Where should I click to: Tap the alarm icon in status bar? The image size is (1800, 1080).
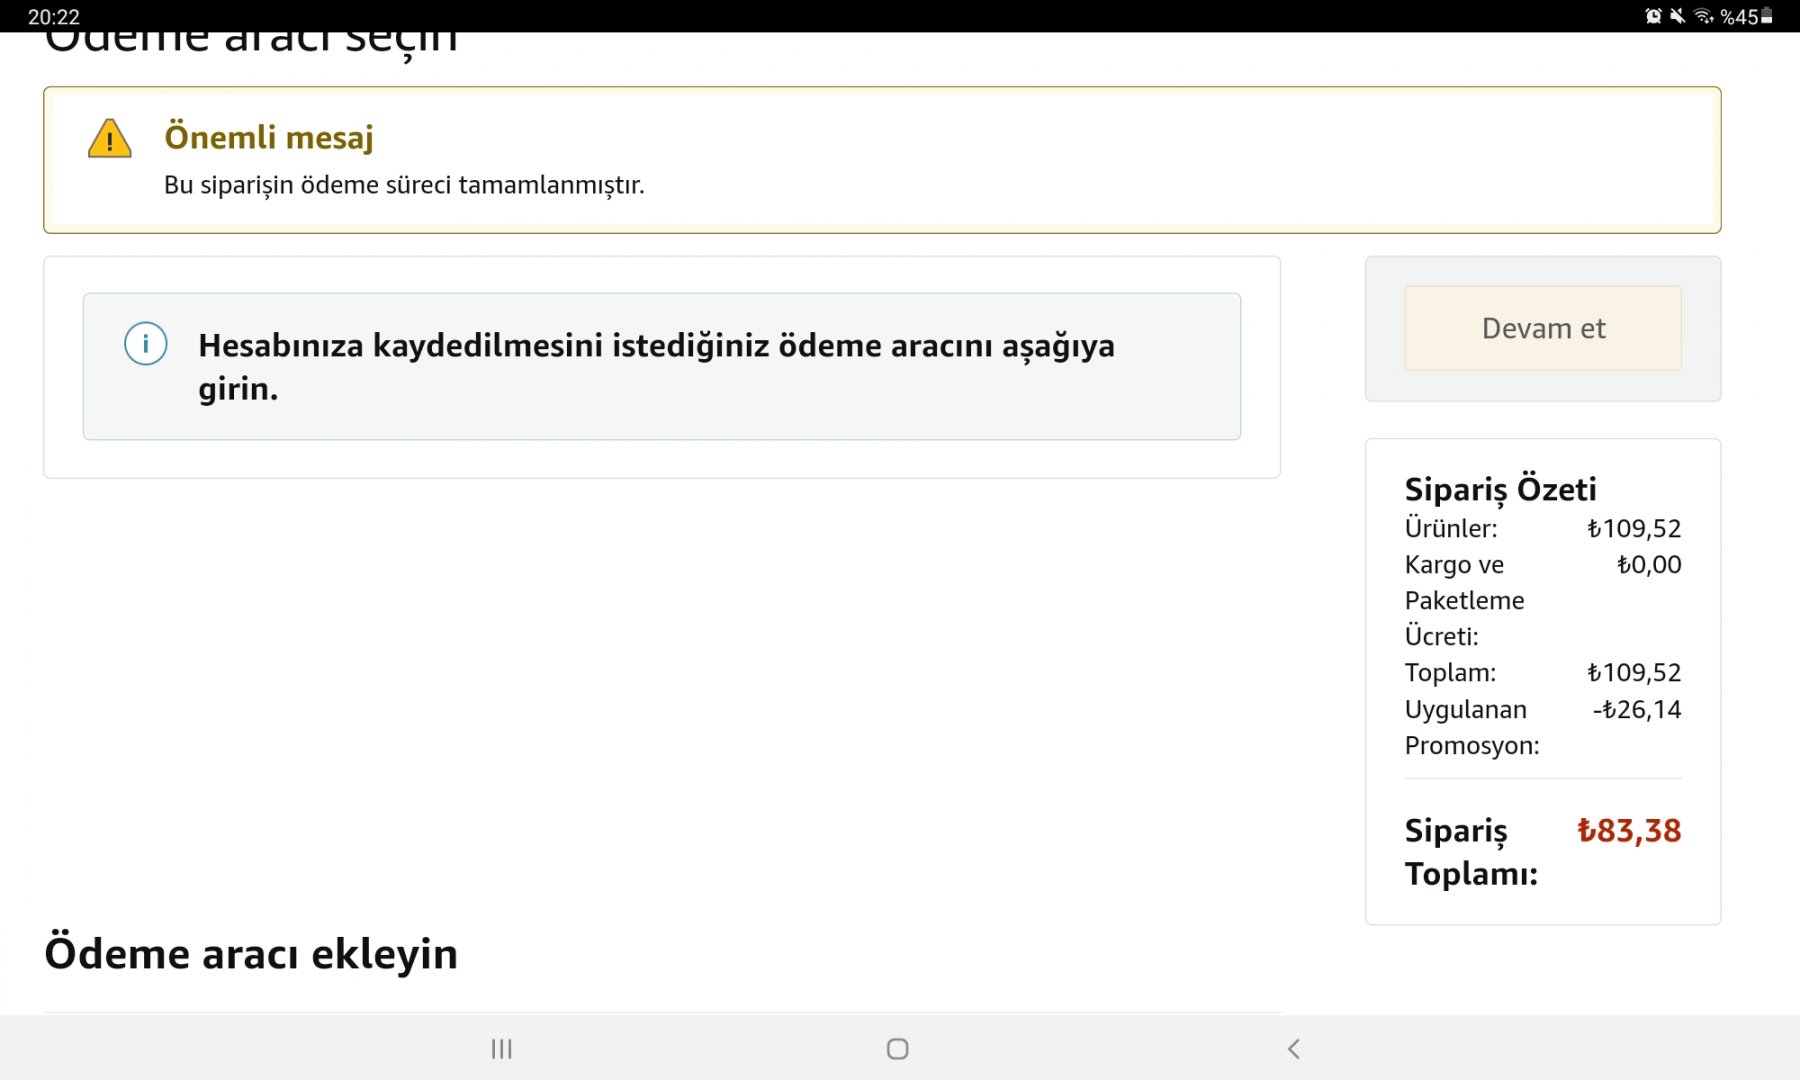click(1654, 16)
